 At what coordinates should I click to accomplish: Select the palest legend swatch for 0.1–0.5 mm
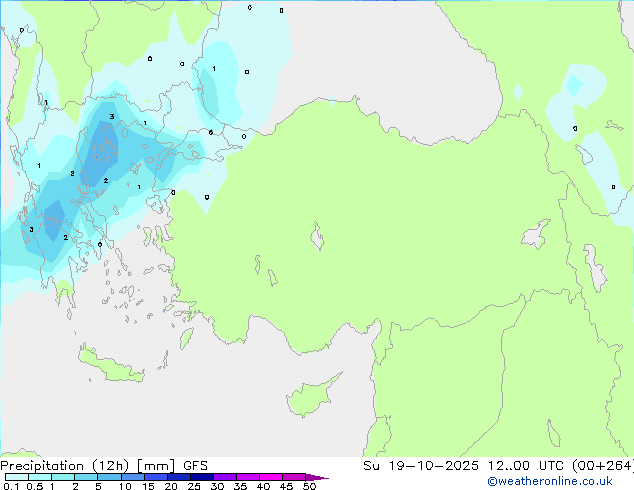point(17,477)
